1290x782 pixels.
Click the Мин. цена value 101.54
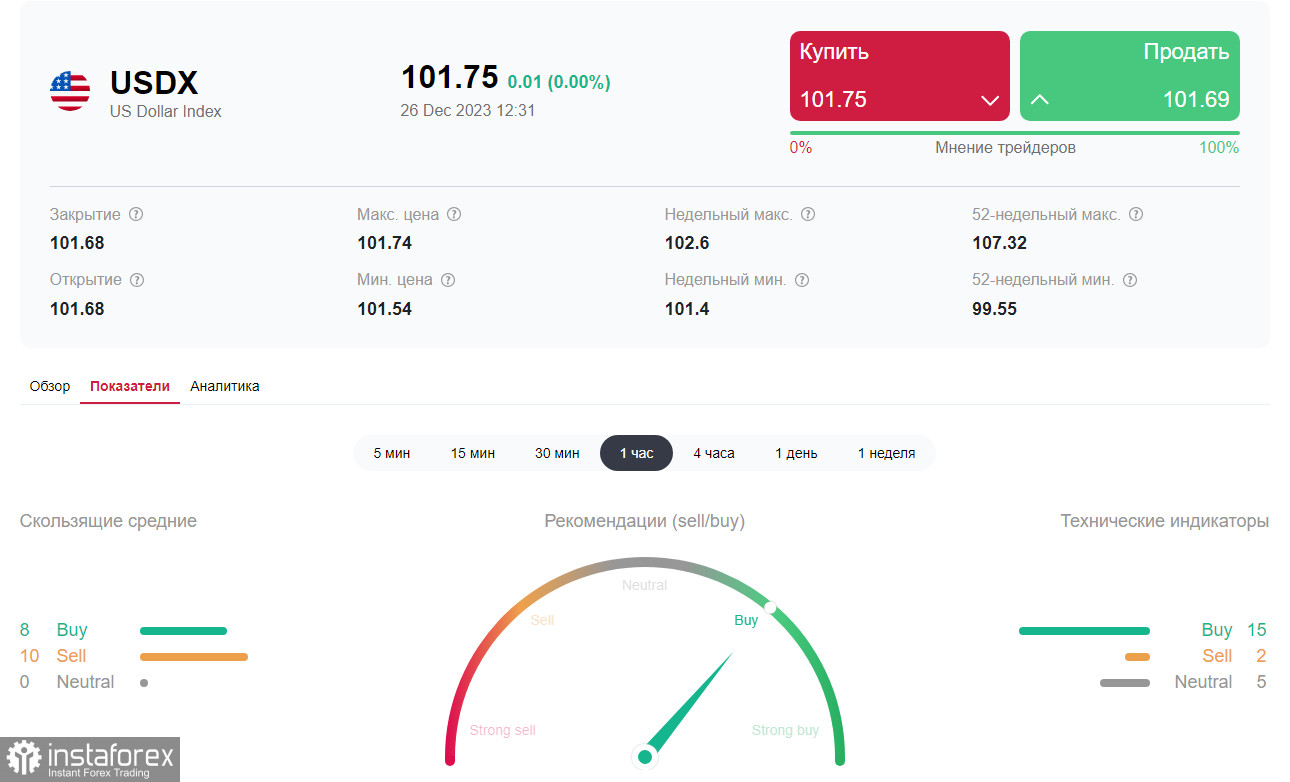pyautogui.click(x=385, y=309)
